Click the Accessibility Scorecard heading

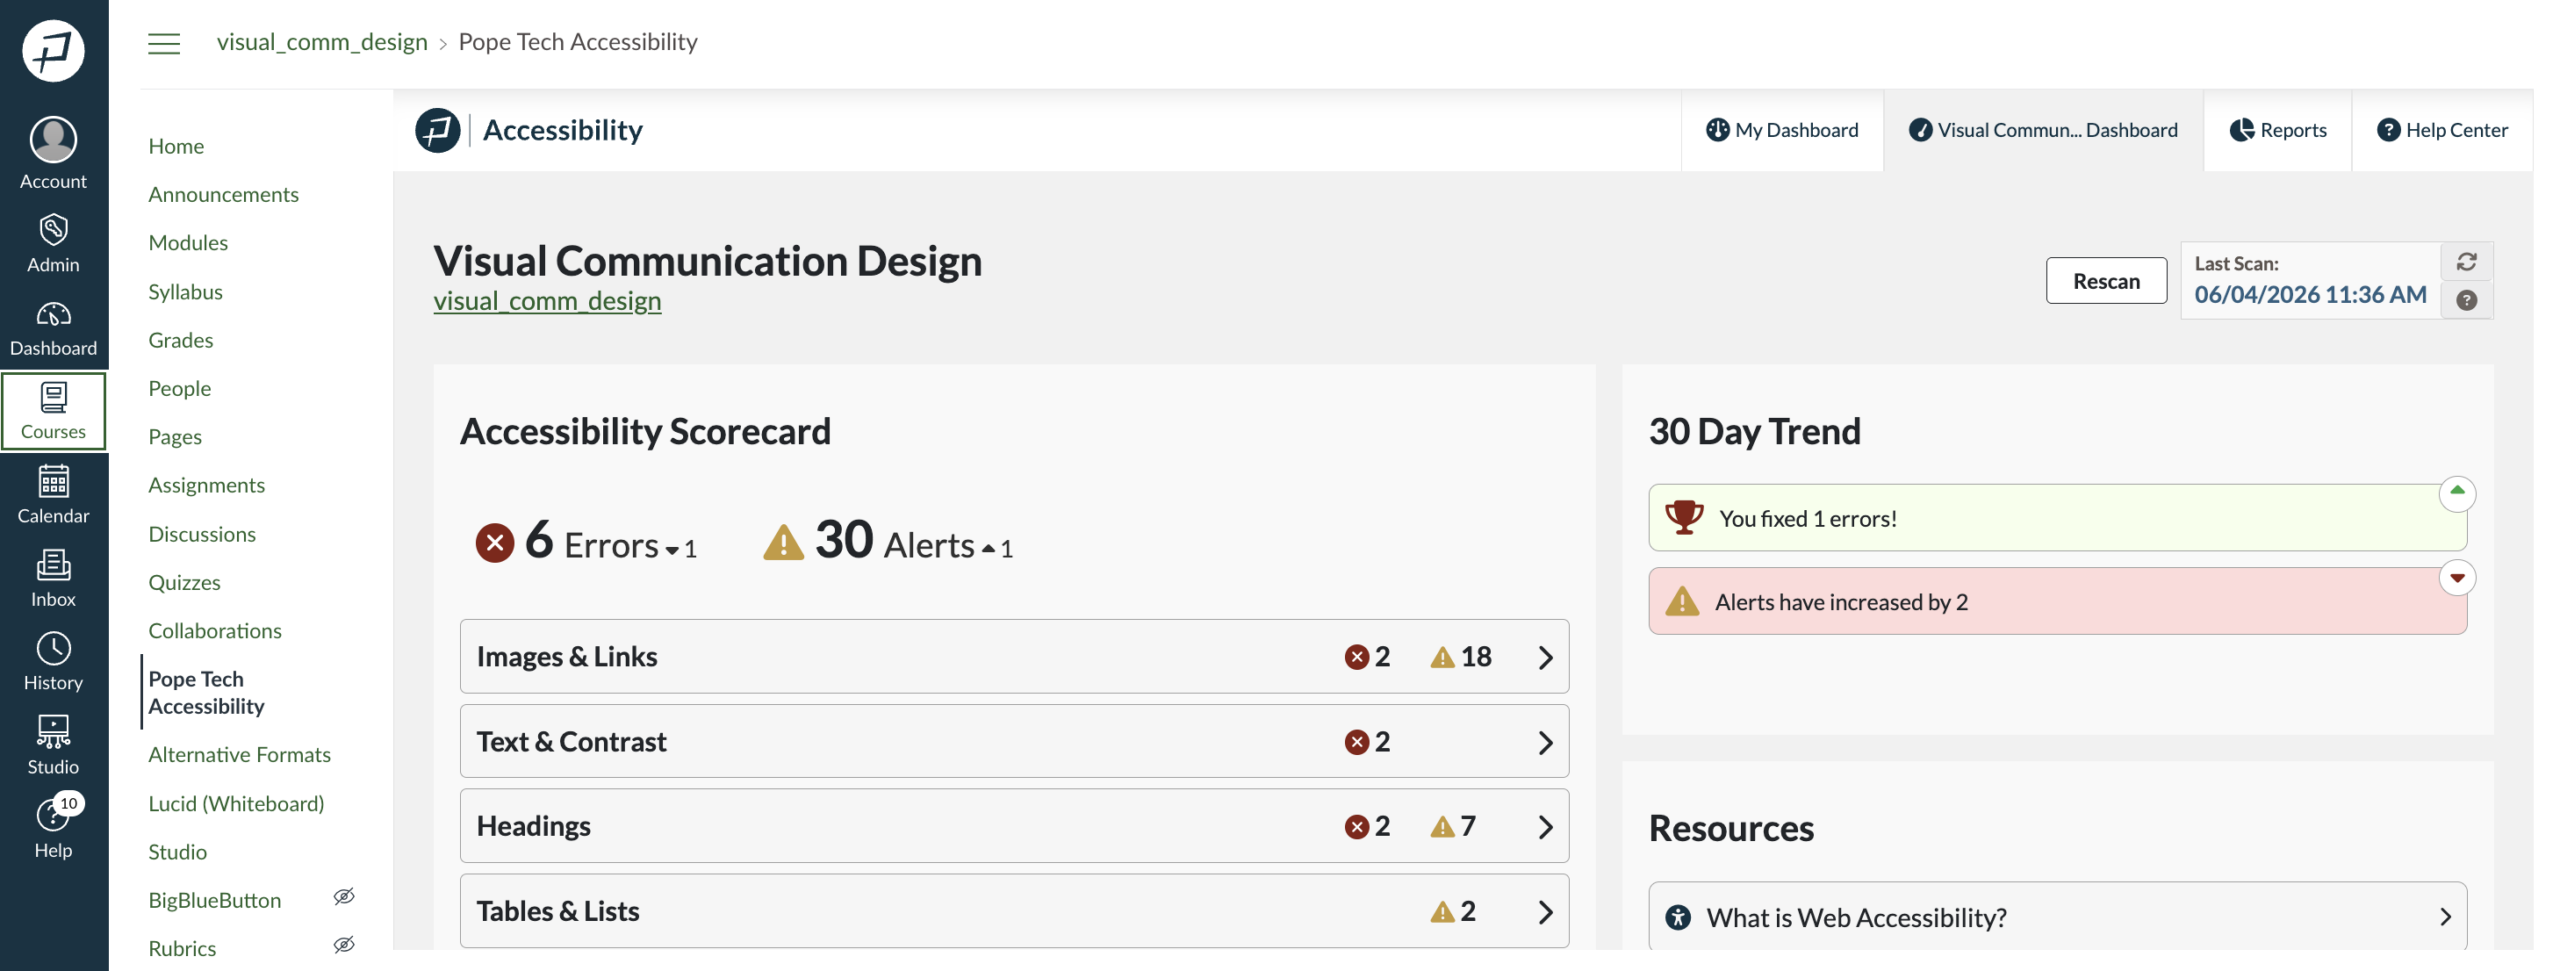(x=645, y=432)
